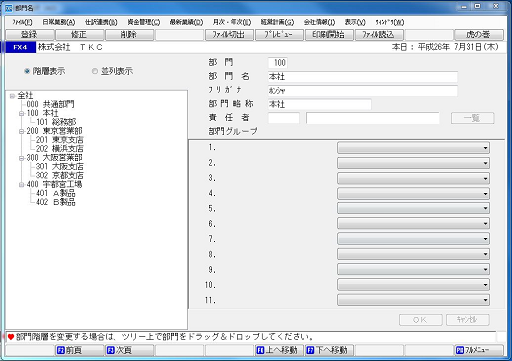Collapse the 400 宇都宮工場 tree node
Screen dimensions: 512x361
point(21,184)
